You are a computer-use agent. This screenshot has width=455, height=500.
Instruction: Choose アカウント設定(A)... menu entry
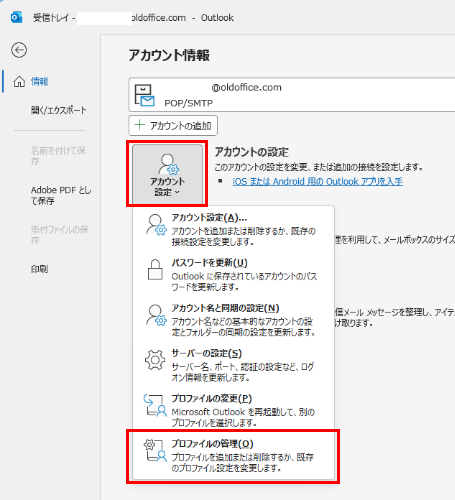[x=233, y=229]
